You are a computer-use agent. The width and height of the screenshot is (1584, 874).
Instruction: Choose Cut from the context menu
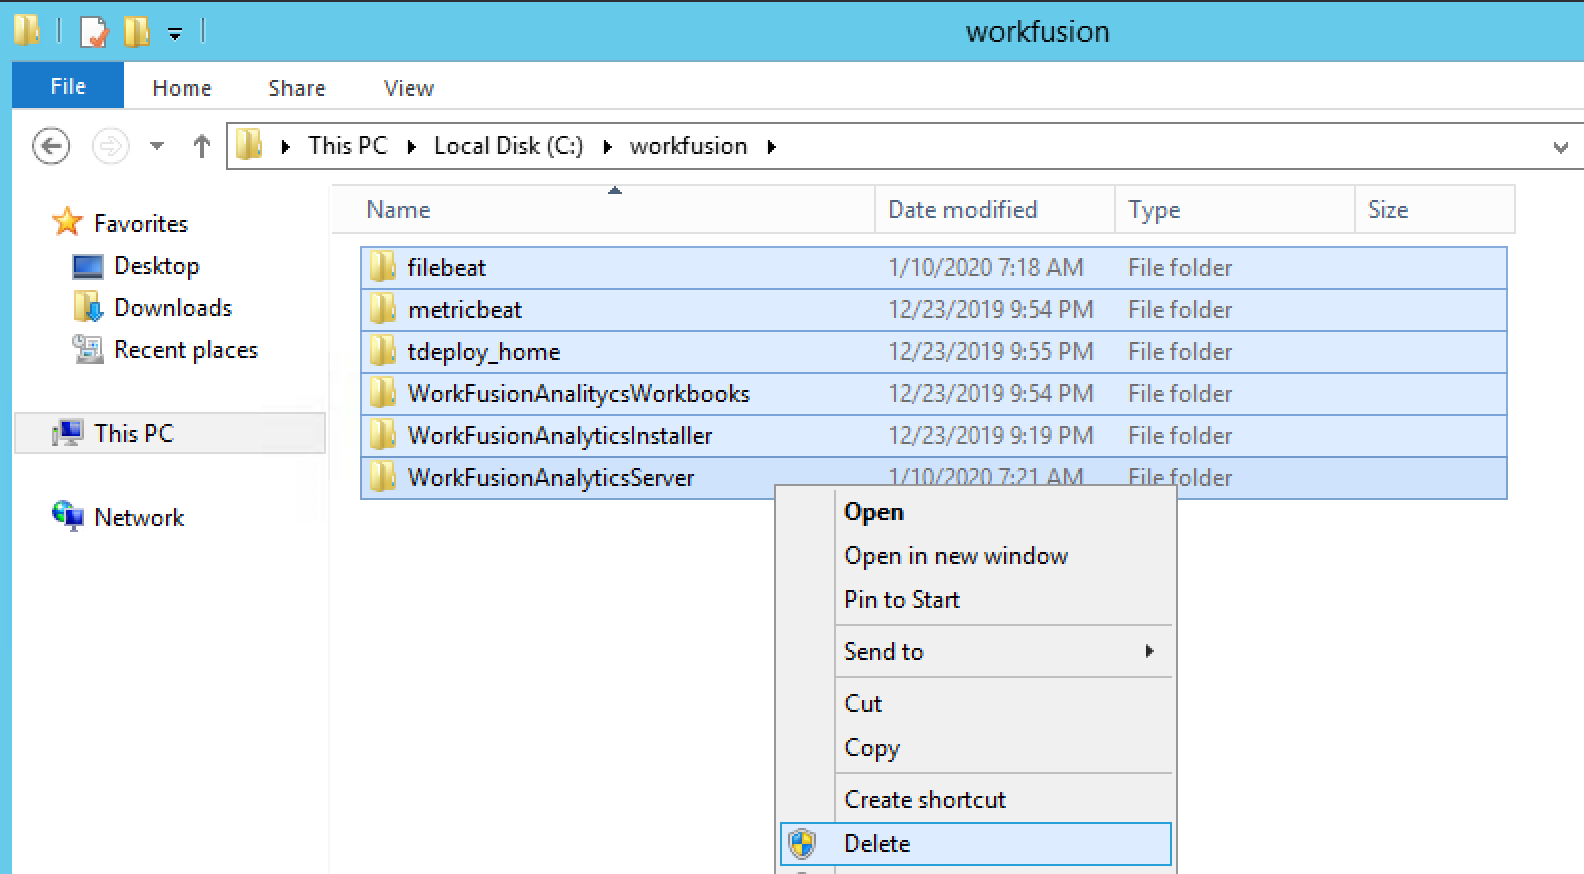pos(976,704)
